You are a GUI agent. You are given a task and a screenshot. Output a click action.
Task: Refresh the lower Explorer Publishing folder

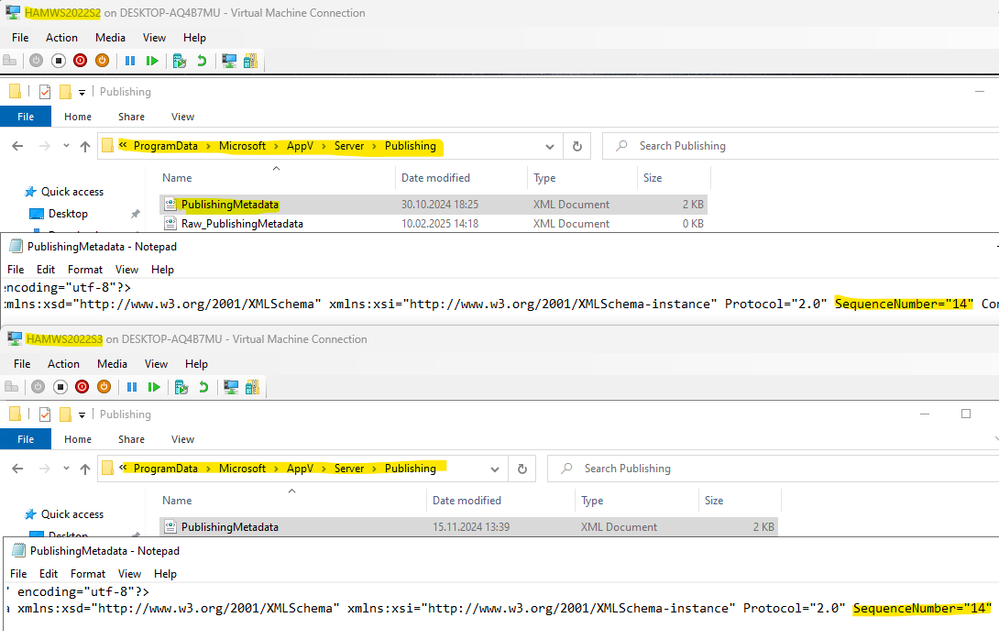tap(522, 468)
